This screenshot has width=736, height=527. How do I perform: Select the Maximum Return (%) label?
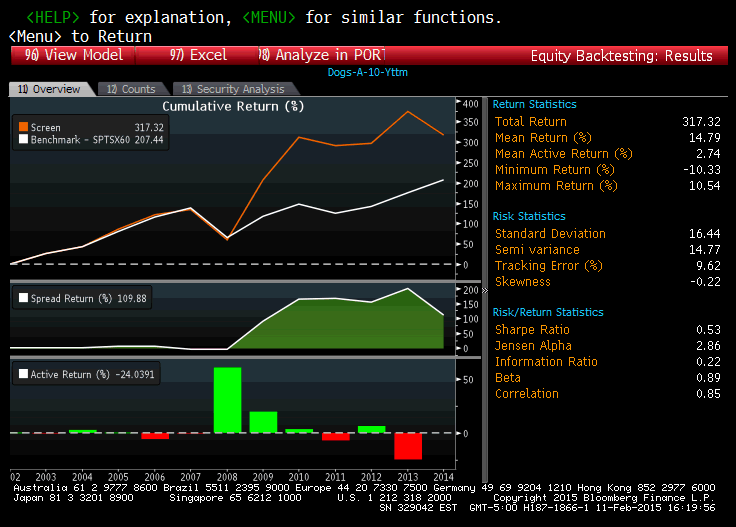pyautogui.click(x=556, y=185)
